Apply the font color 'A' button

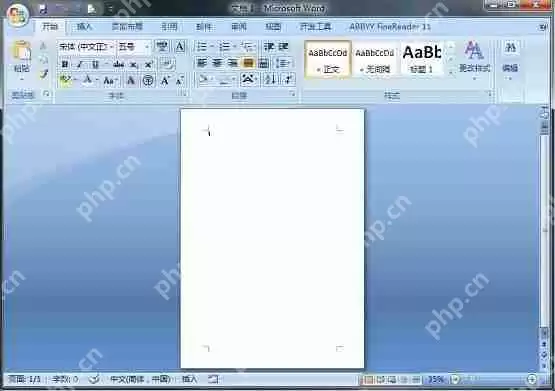(x=88, y=81)
